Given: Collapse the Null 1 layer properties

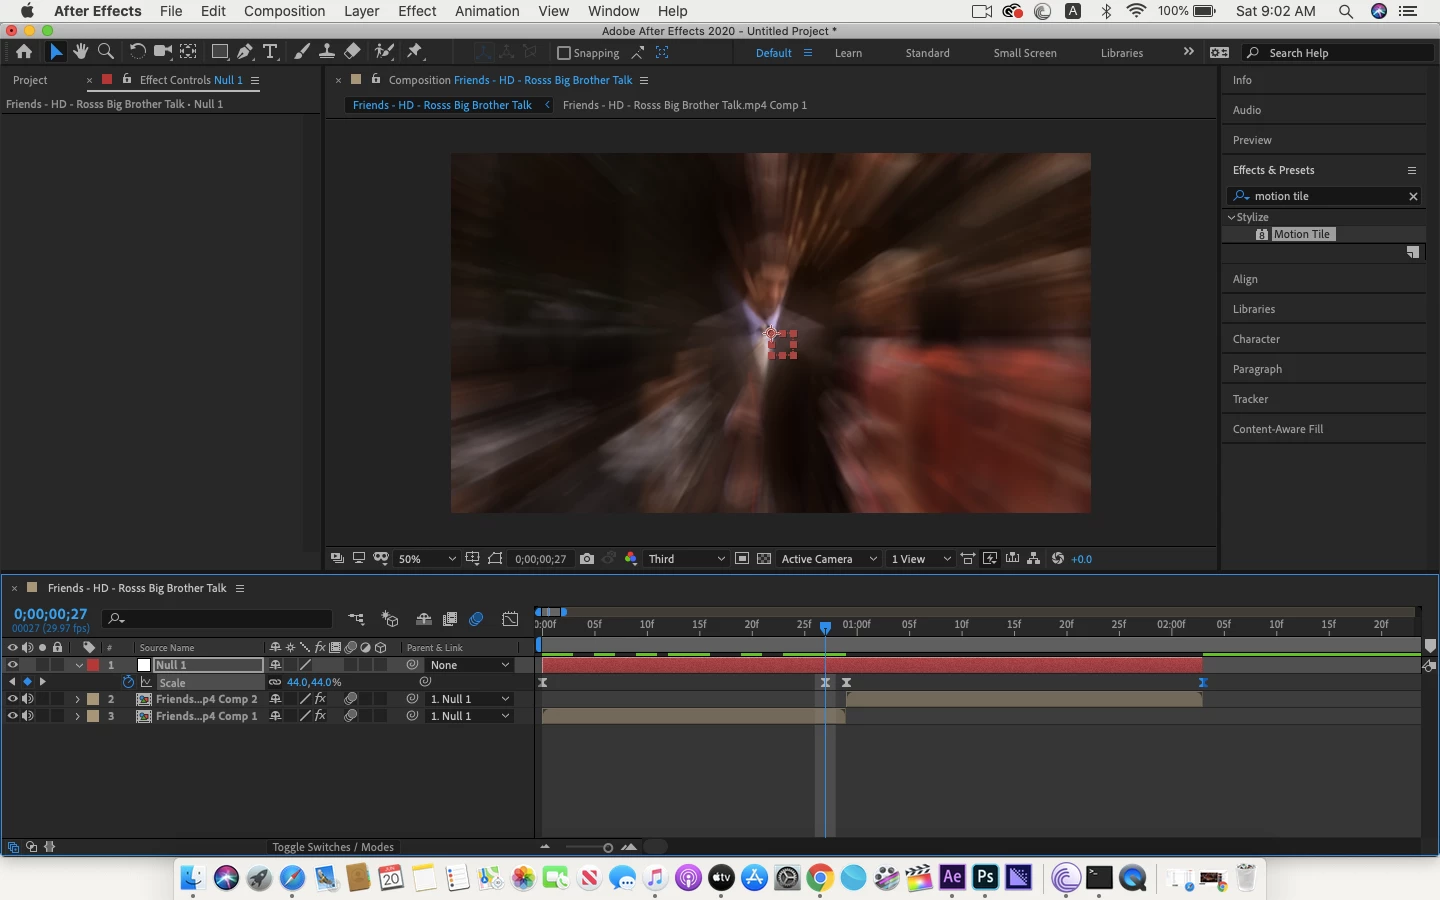Looking at the screenshot, I should pos(78,665).
